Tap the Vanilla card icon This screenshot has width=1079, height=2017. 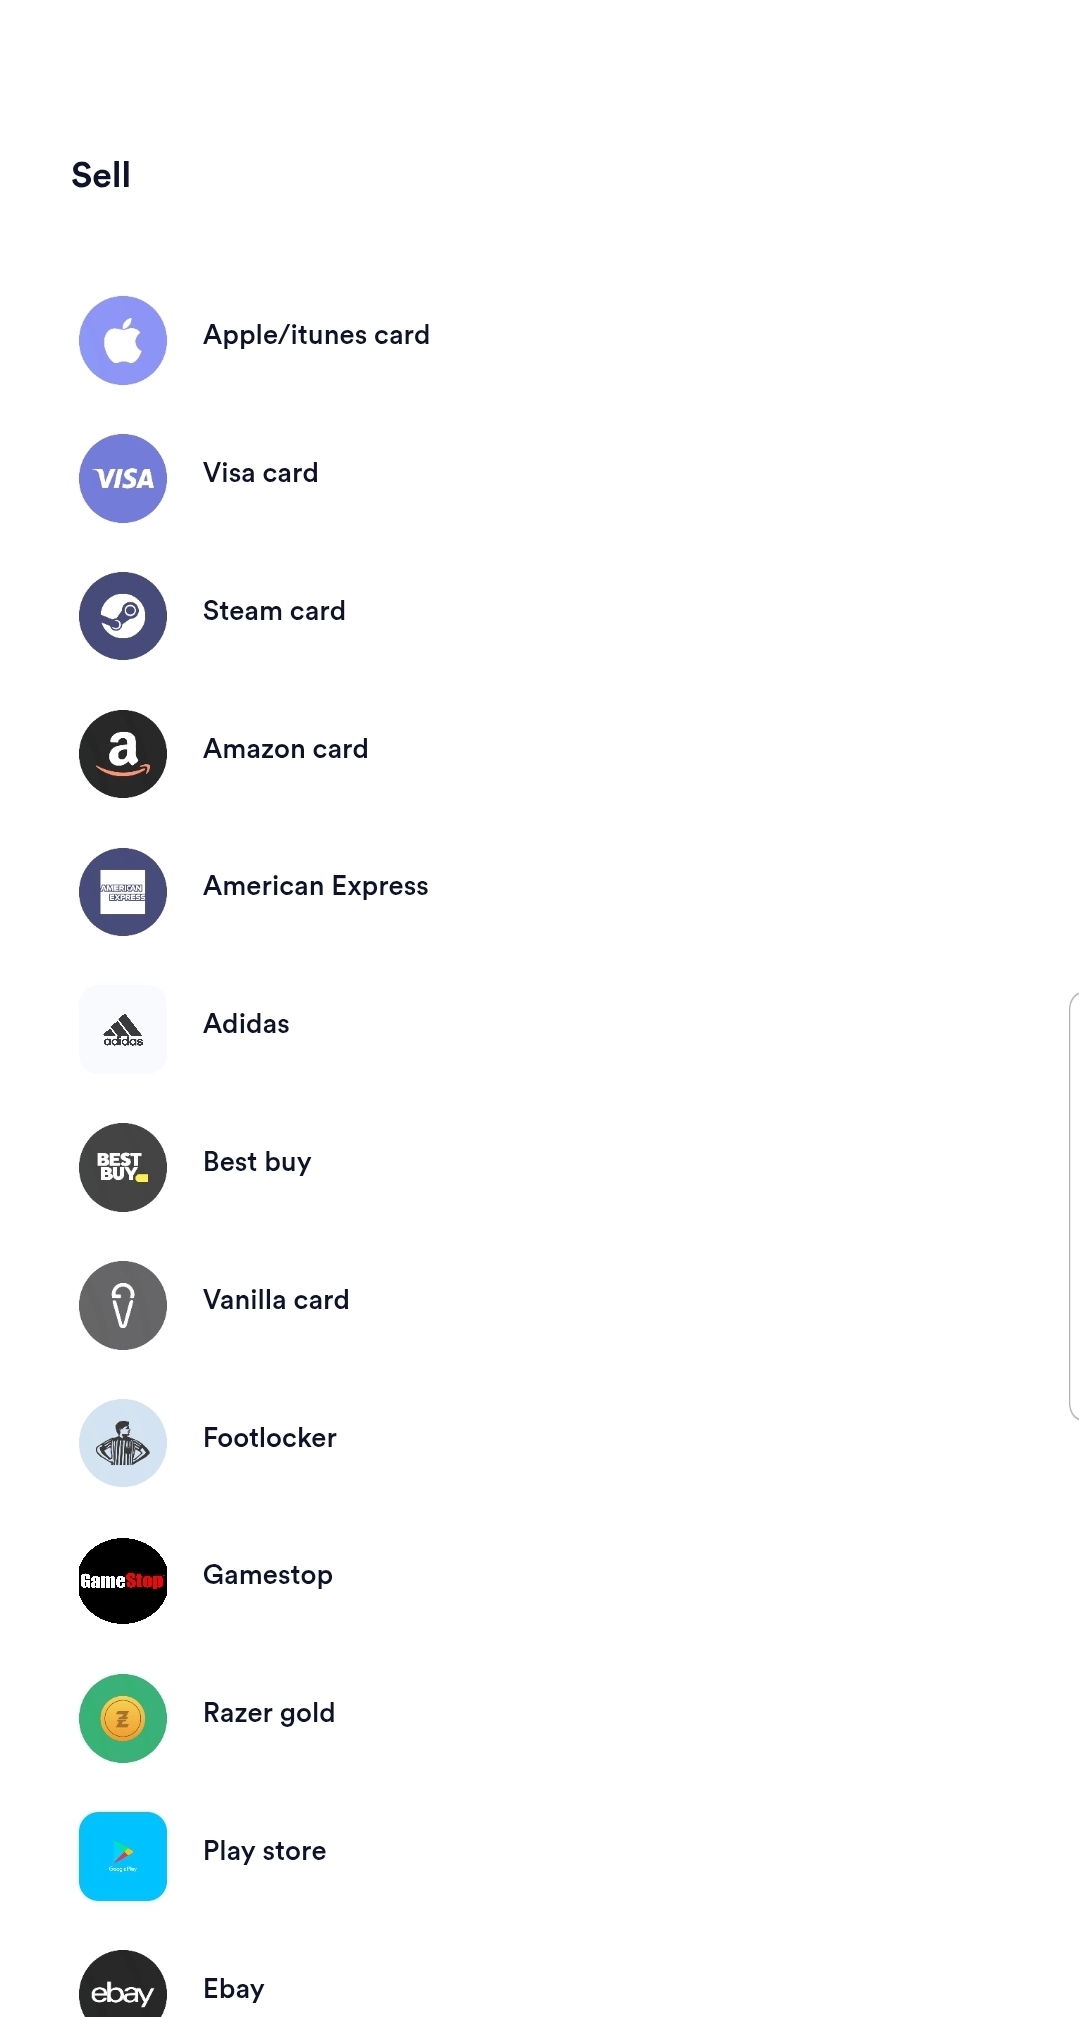123,1305
